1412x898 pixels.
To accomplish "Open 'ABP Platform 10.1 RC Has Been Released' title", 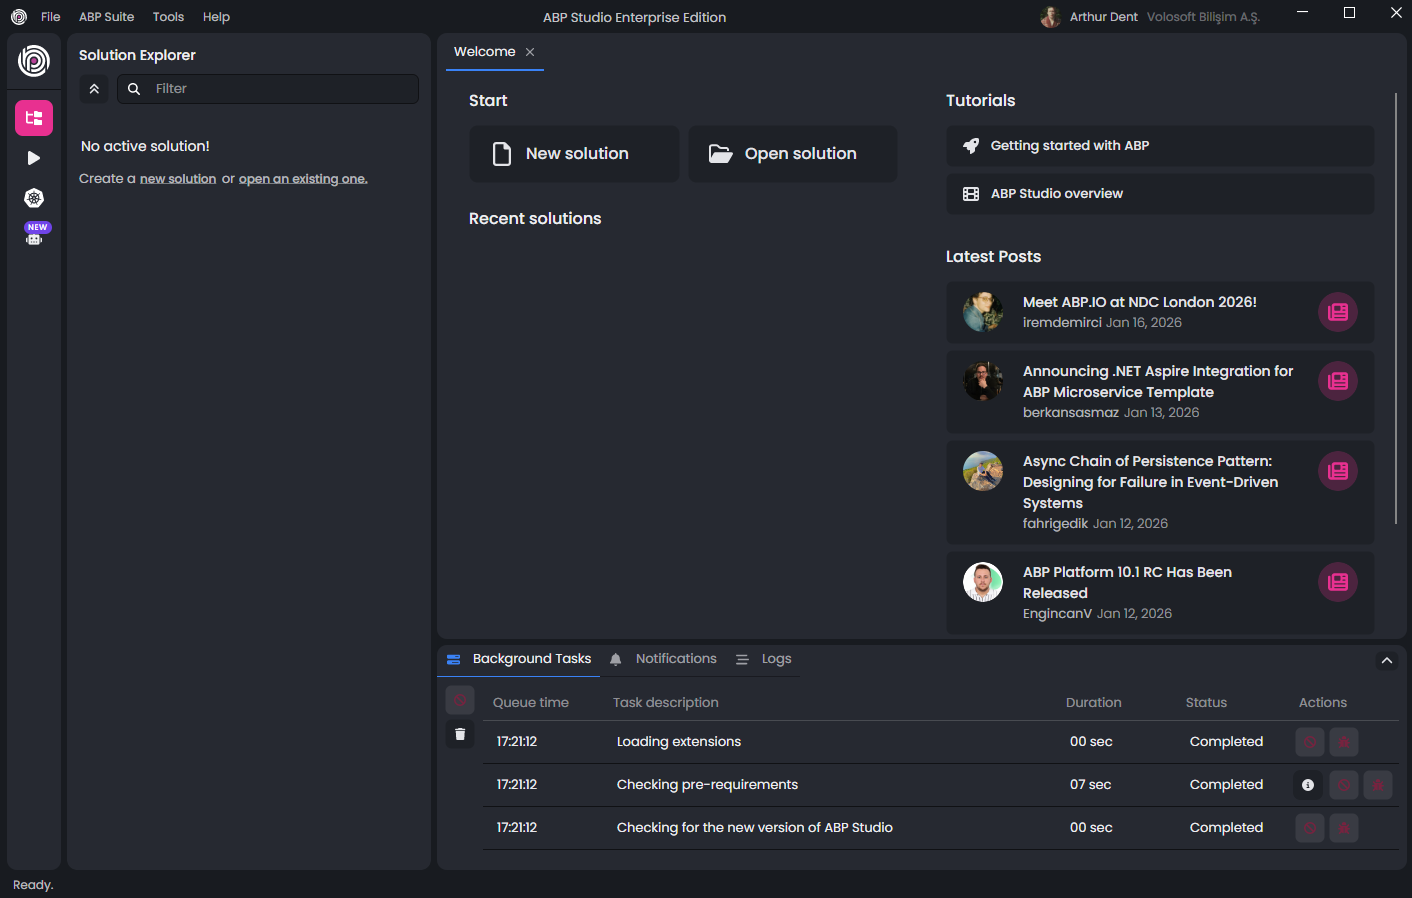I will click(x=1127, y=583).
